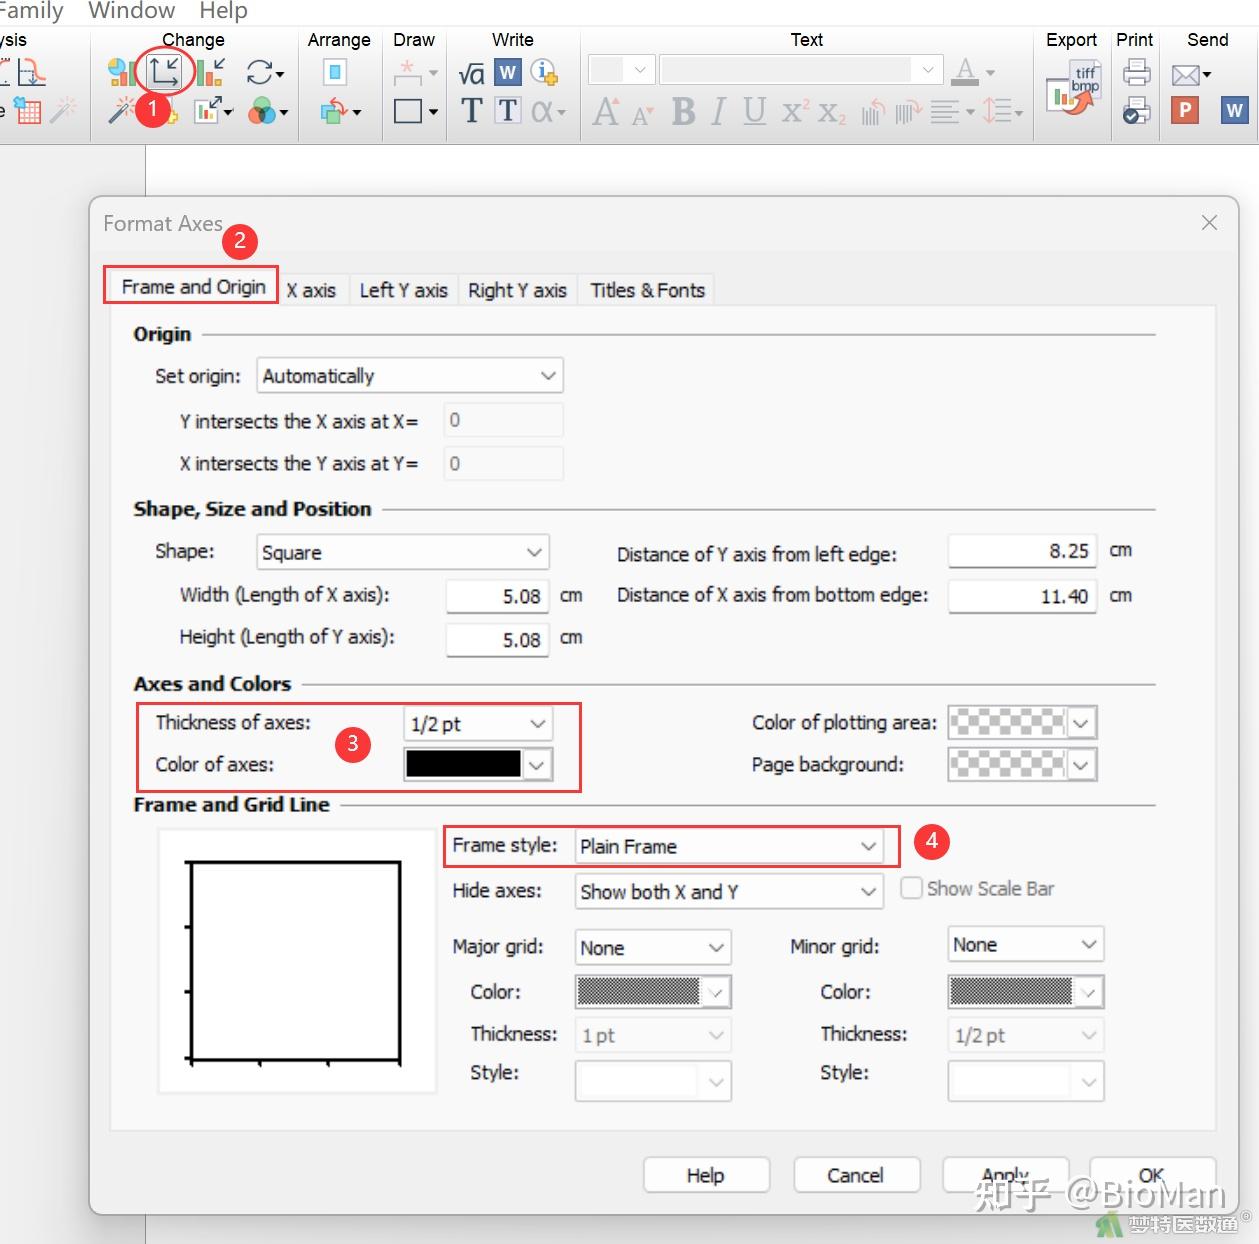Switch to the X axis tab
This screenshot has width=1259, height=1244.
pos(311,290)
